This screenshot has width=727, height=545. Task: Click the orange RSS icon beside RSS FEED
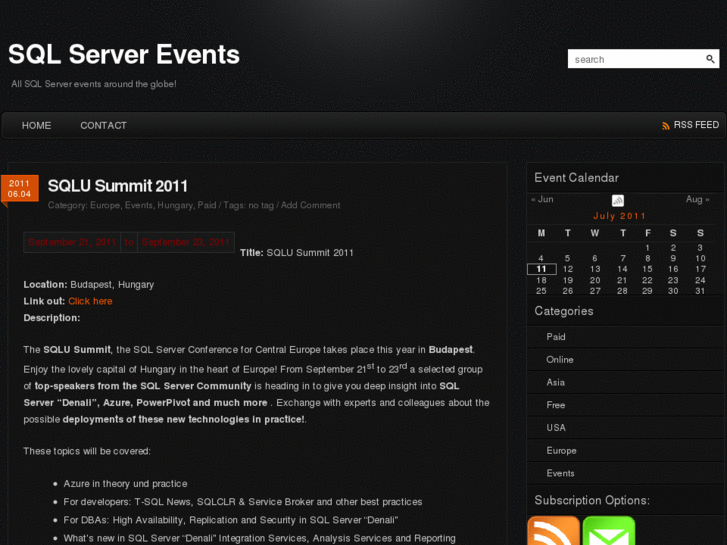tap(666, 126)
